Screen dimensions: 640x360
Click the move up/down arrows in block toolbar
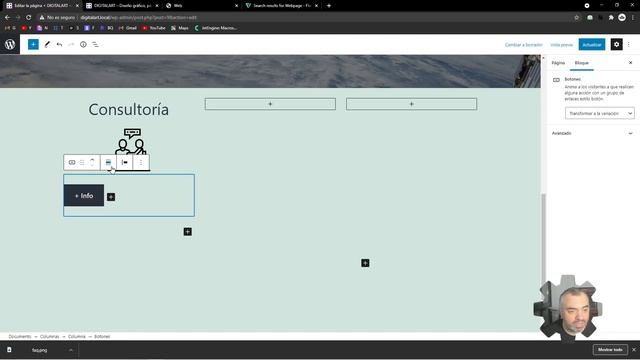(92, 162)
